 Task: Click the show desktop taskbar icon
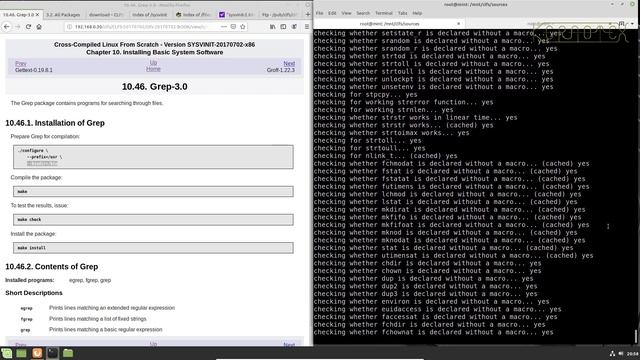(x=21, y=353)
